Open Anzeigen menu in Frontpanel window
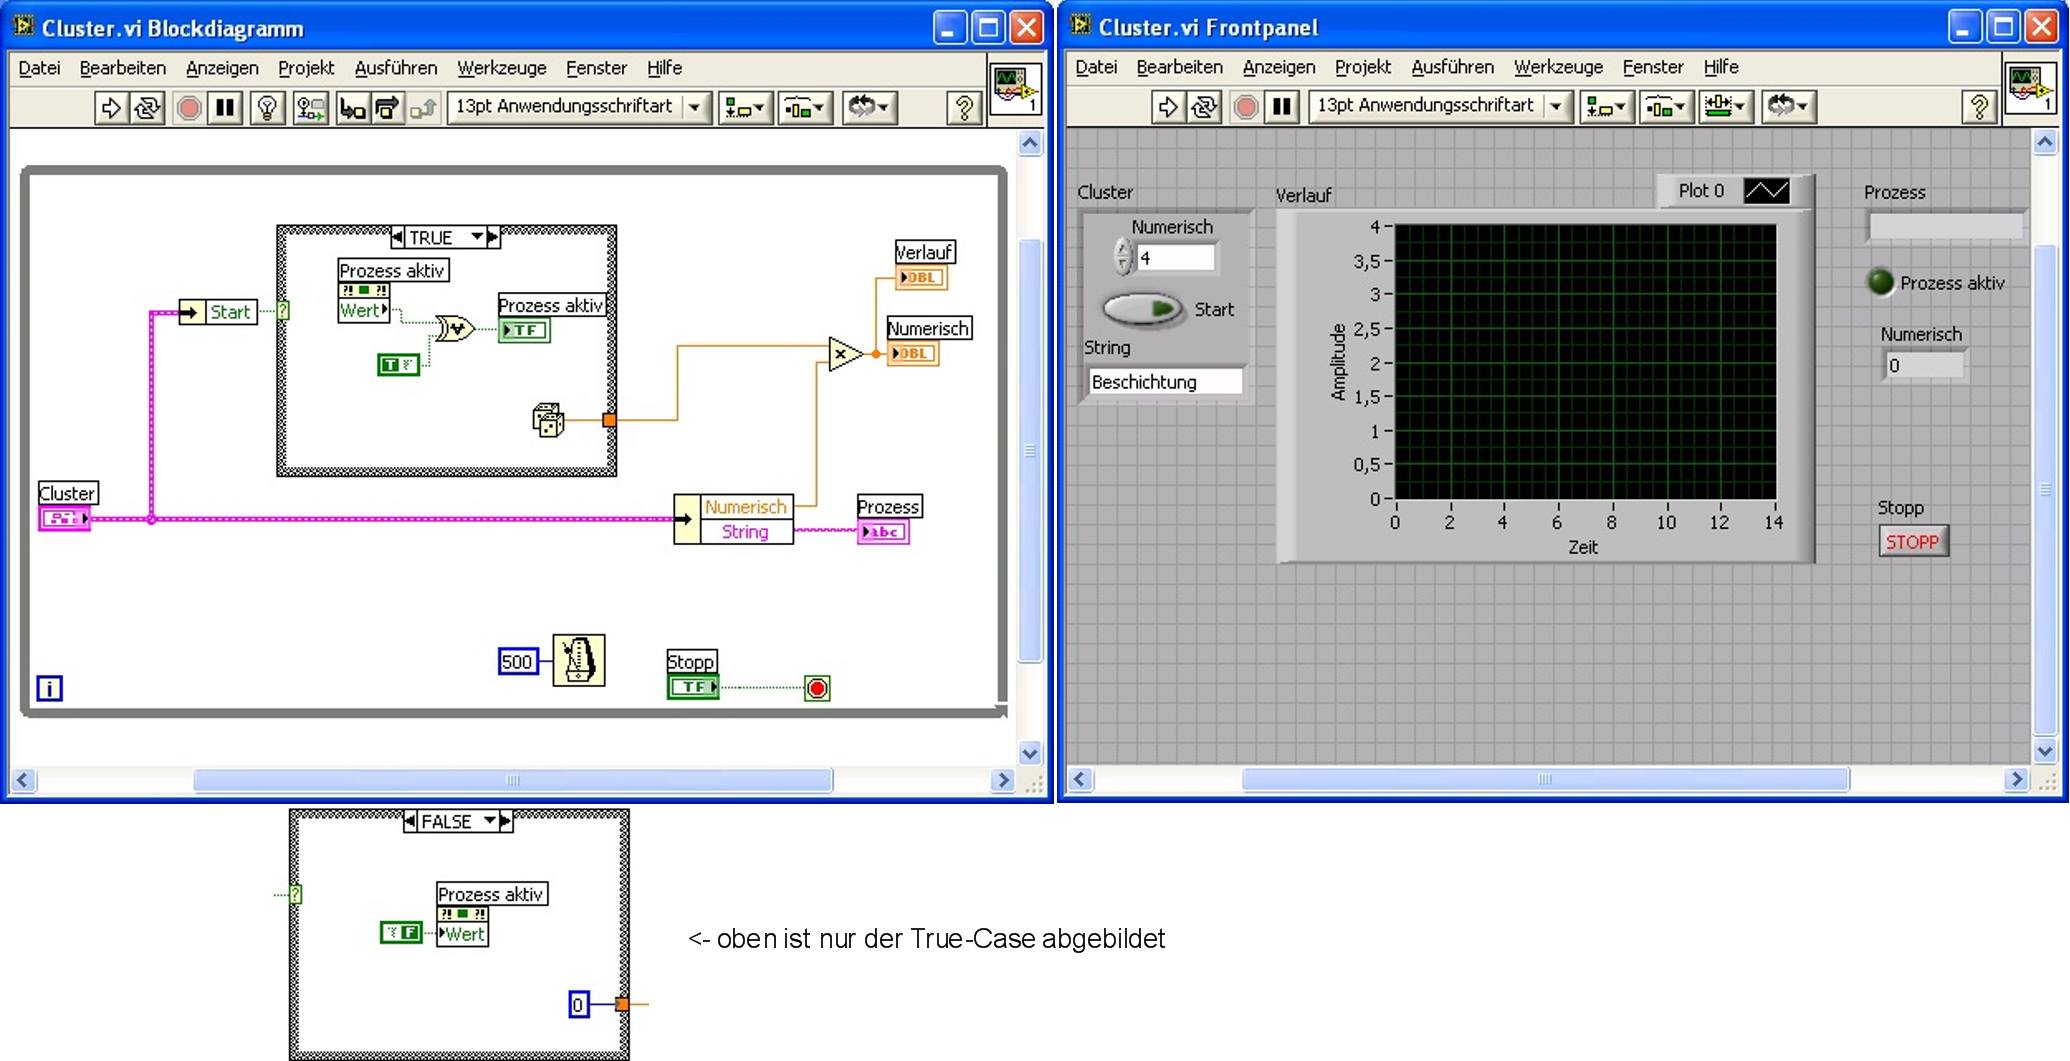 (1279, 67)
